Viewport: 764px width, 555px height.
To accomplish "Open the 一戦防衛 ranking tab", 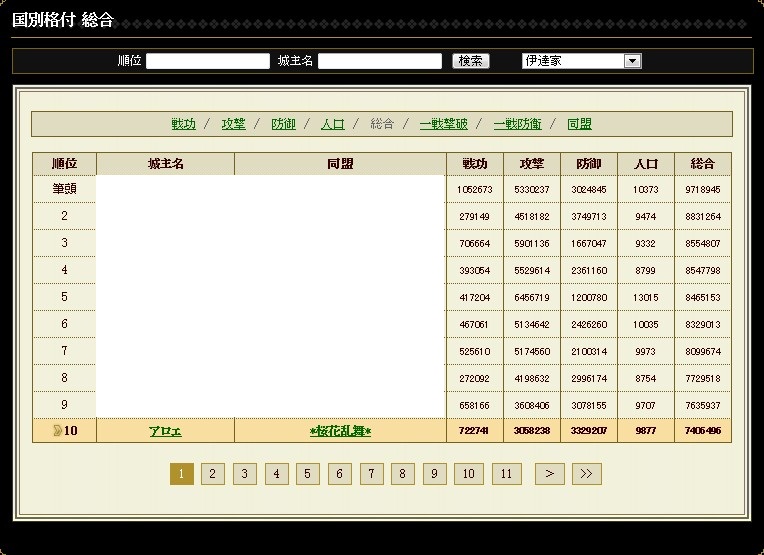I will point(517,124).
